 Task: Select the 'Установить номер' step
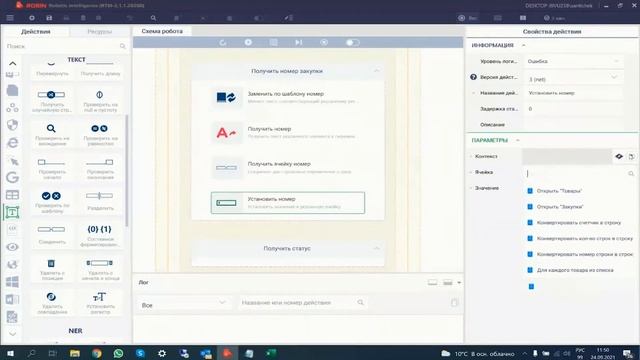point(288,203)
